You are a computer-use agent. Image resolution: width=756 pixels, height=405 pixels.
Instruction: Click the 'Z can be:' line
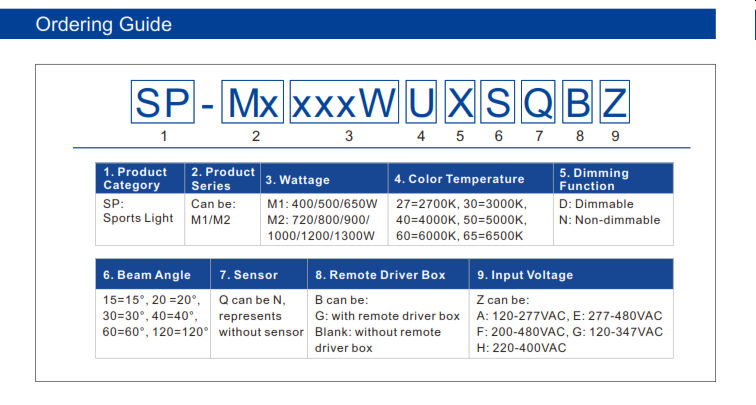[x=503, y=300]
